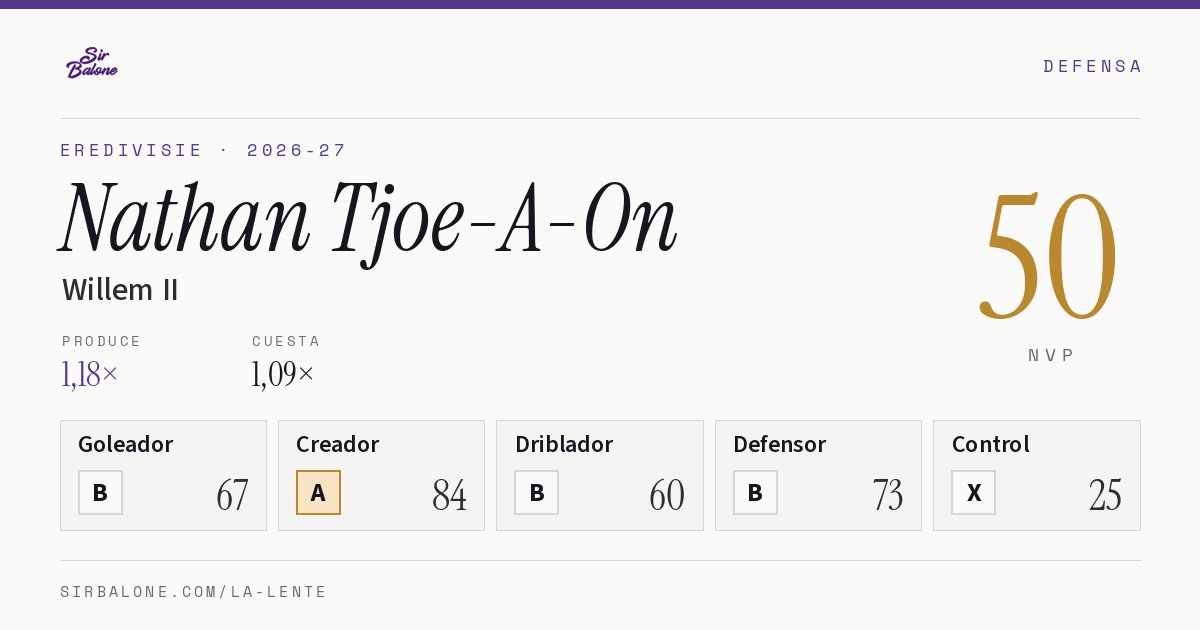Click the DEFENSA position label

click(1092, 66)
